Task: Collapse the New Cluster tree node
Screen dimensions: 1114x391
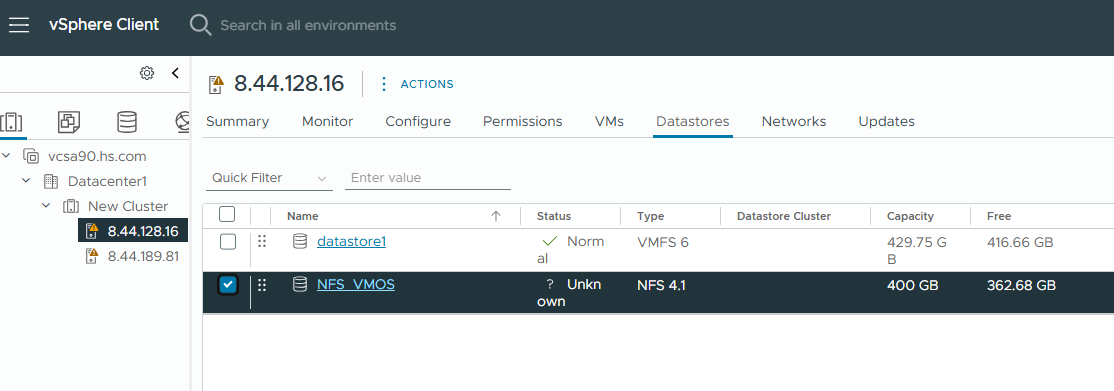Action: (46, 206)
